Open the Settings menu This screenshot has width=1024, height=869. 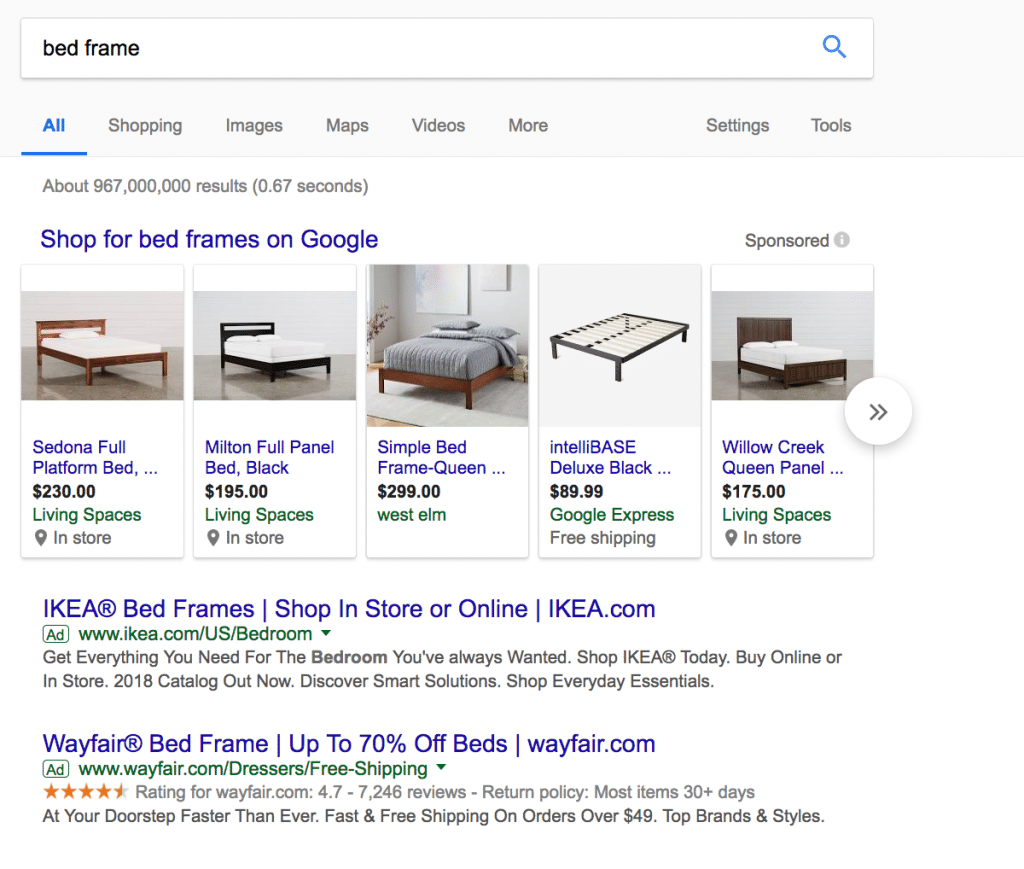pos(737,125)
